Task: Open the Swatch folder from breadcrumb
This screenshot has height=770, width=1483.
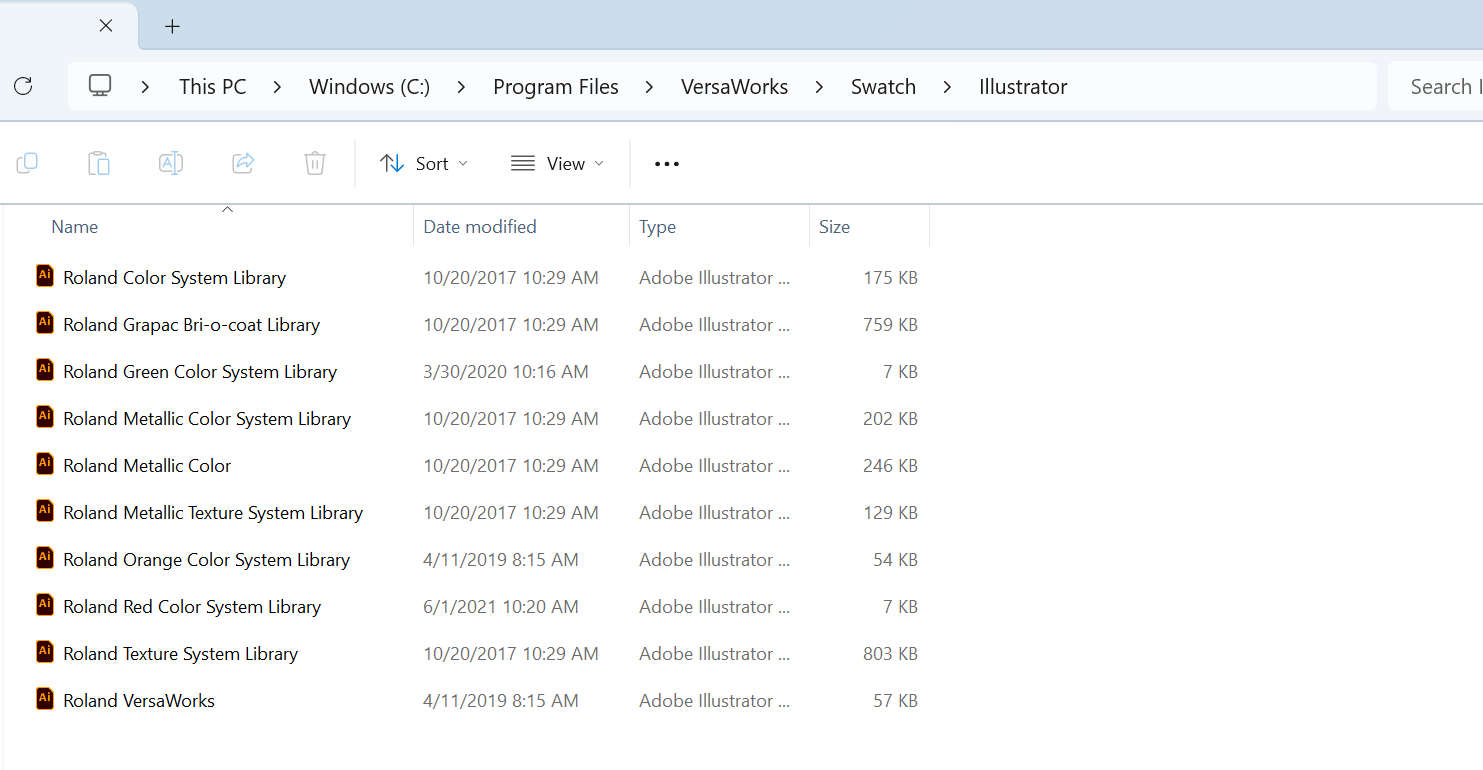Action: coord(883,86)
